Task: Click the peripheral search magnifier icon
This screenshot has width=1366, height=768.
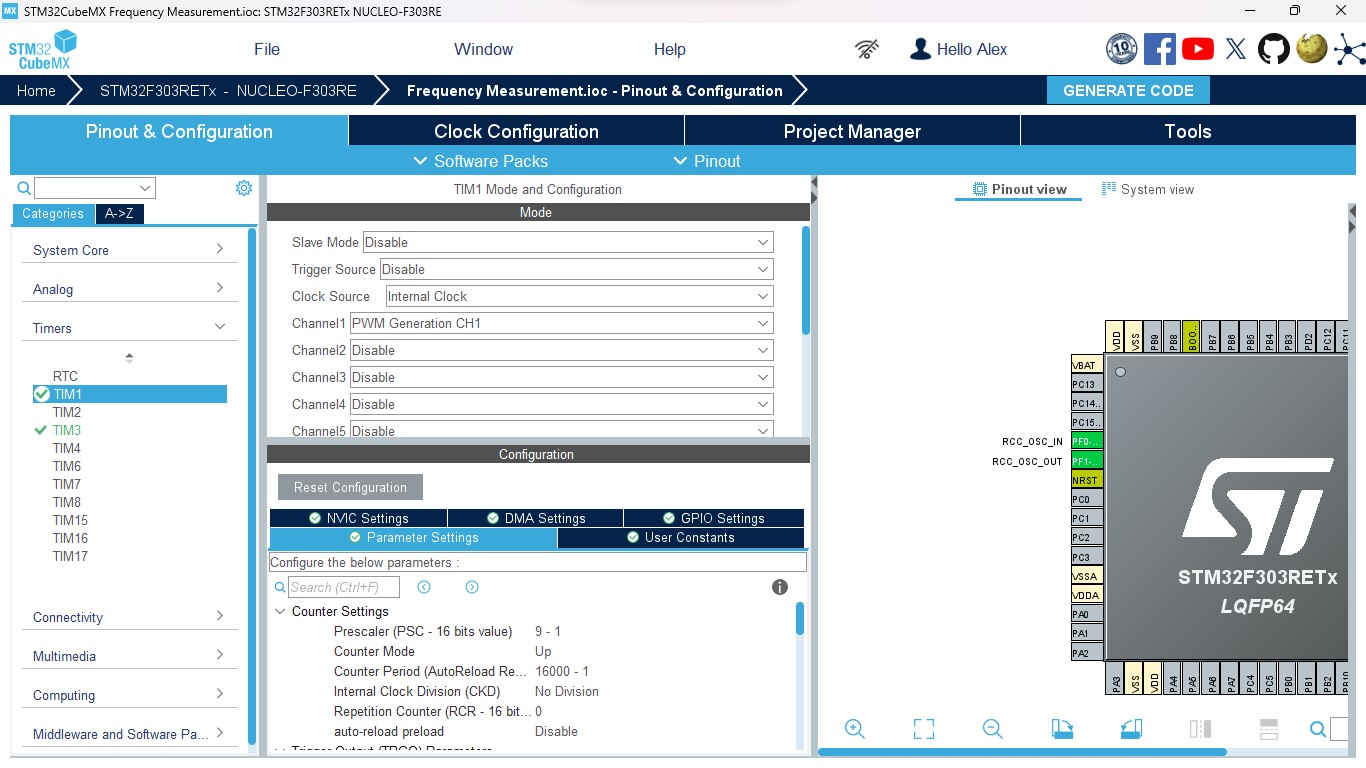Action: (x=24, y=188)
